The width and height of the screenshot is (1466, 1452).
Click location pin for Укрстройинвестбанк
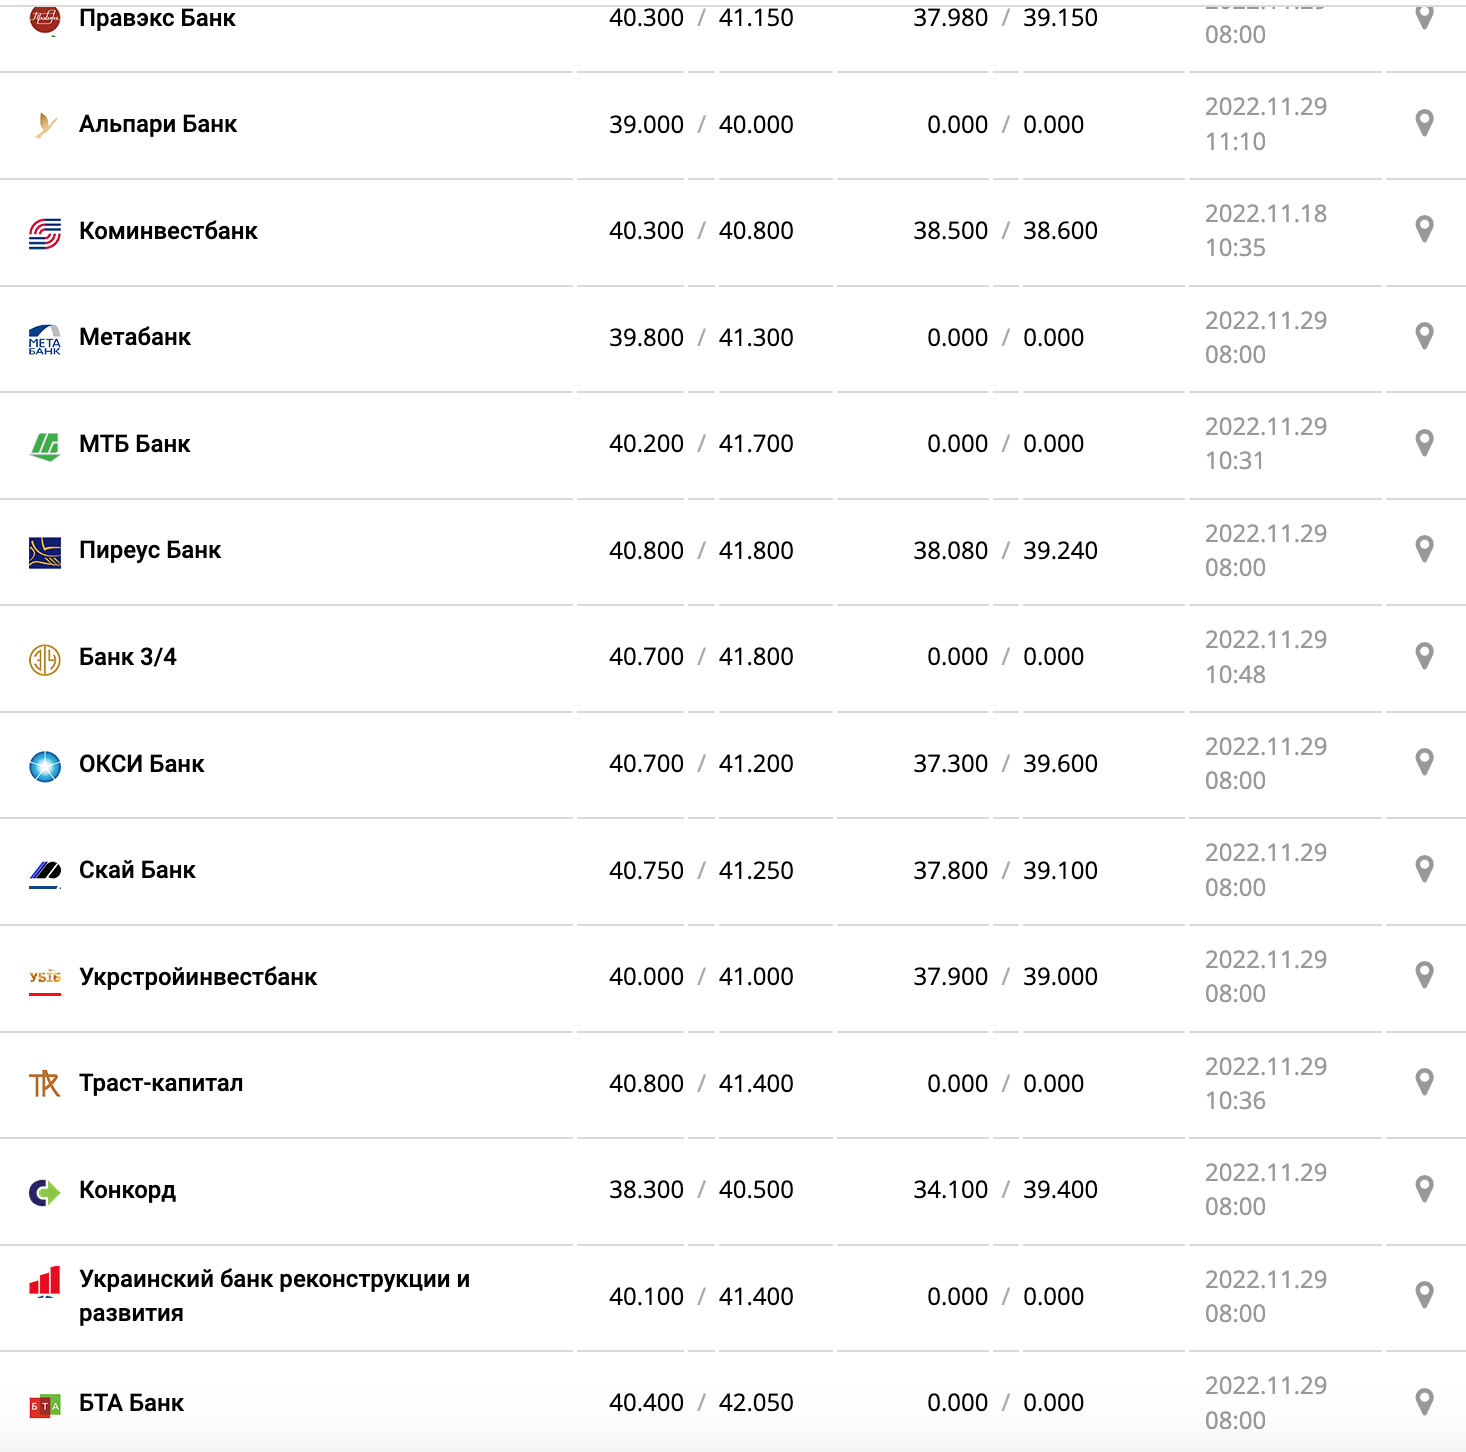[1425, 975]
